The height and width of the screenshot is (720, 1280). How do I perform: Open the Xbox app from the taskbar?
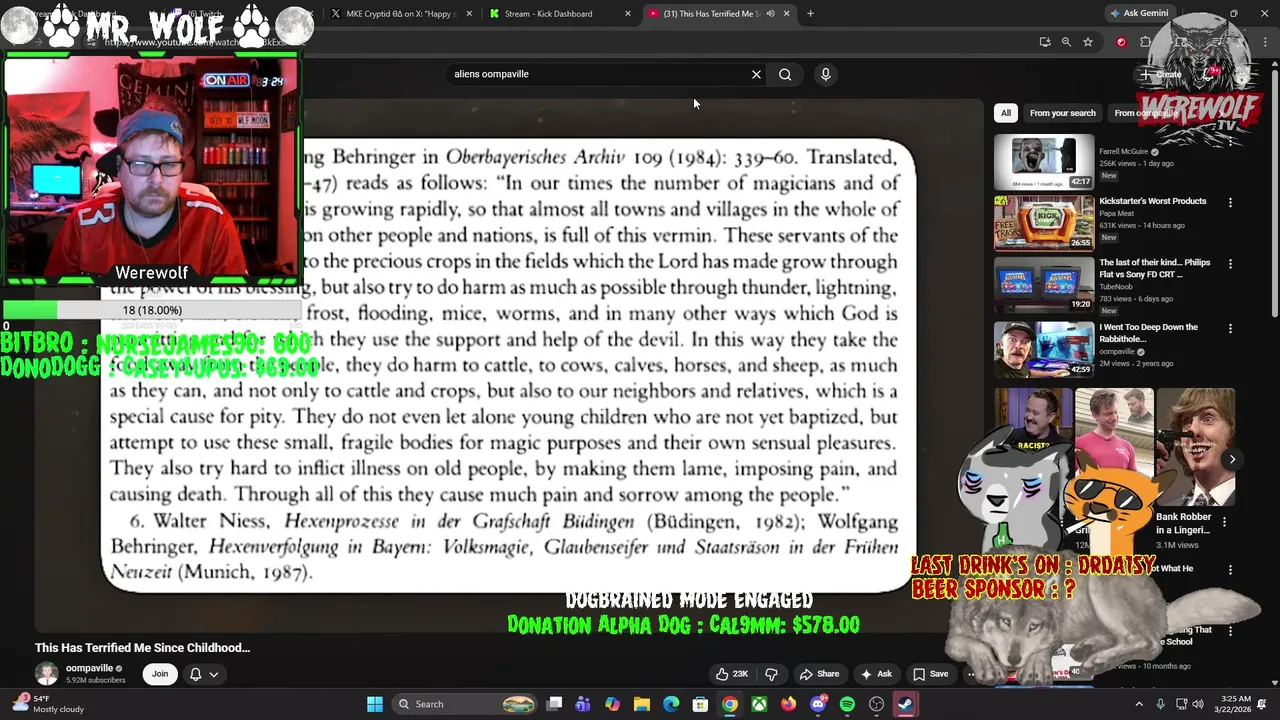tap(759, 704)
